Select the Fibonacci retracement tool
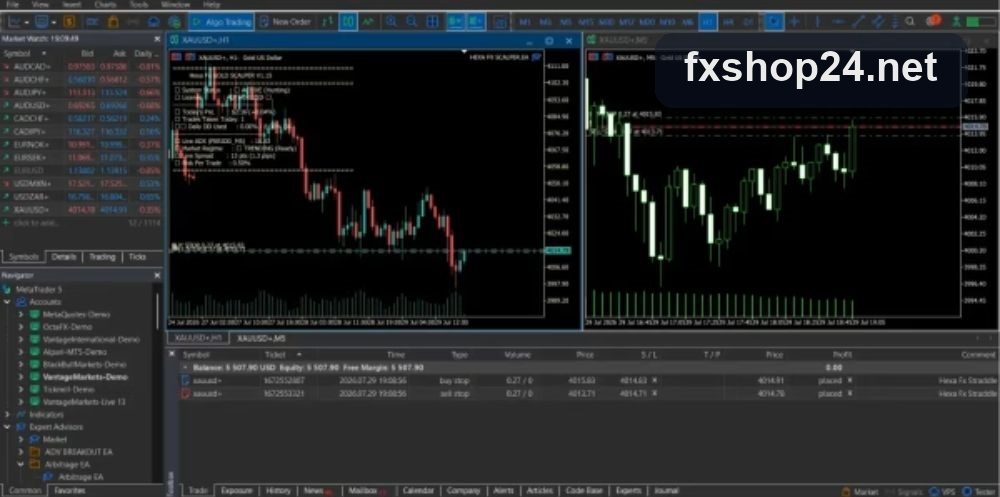 pyautogui.click(x=894, y=22)
